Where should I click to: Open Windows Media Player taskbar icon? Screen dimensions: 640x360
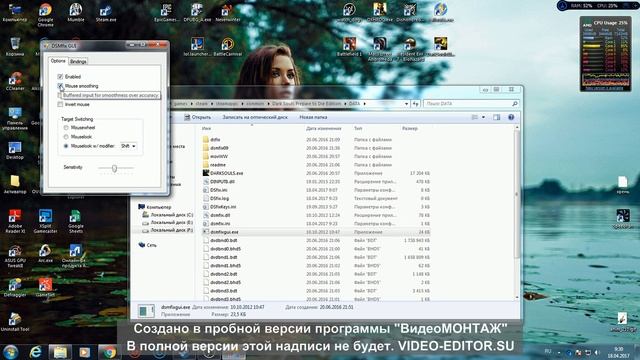[x=84, y=352]
